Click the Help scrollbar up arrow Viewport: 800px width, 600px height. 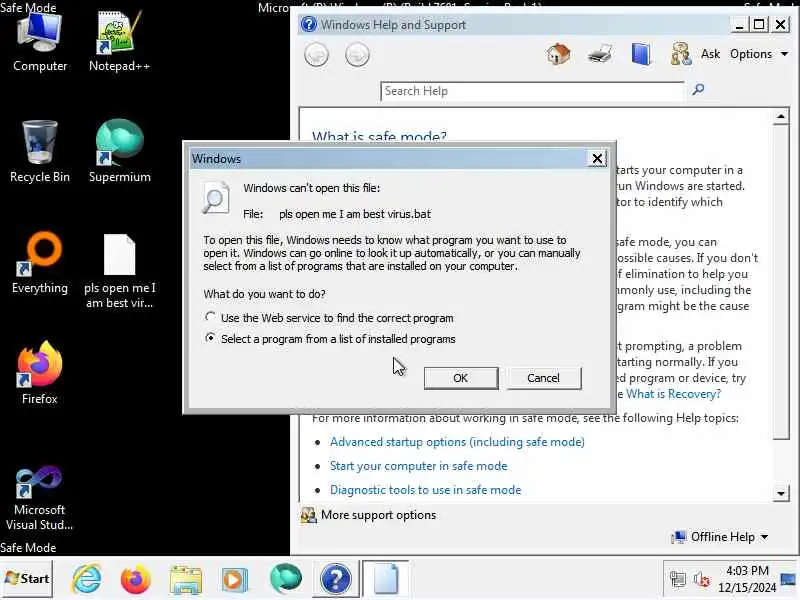pos(781,116)
